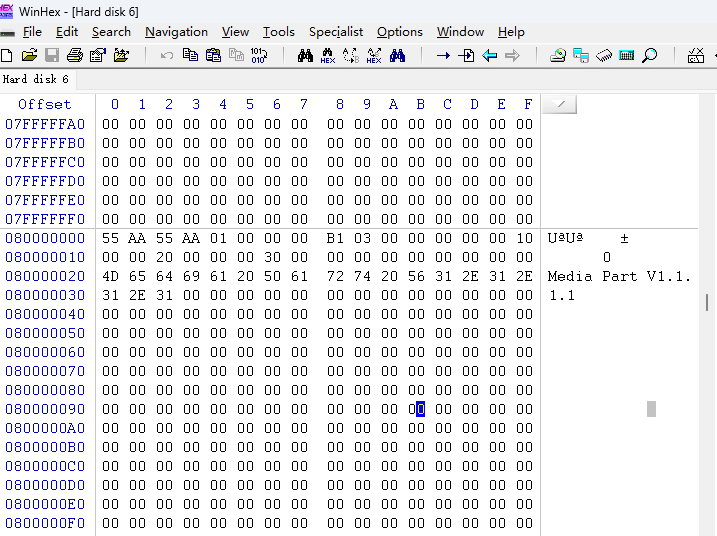This screenshot has height=536, width=717.
Task: Open the Options menu
Action: [400, 32]
